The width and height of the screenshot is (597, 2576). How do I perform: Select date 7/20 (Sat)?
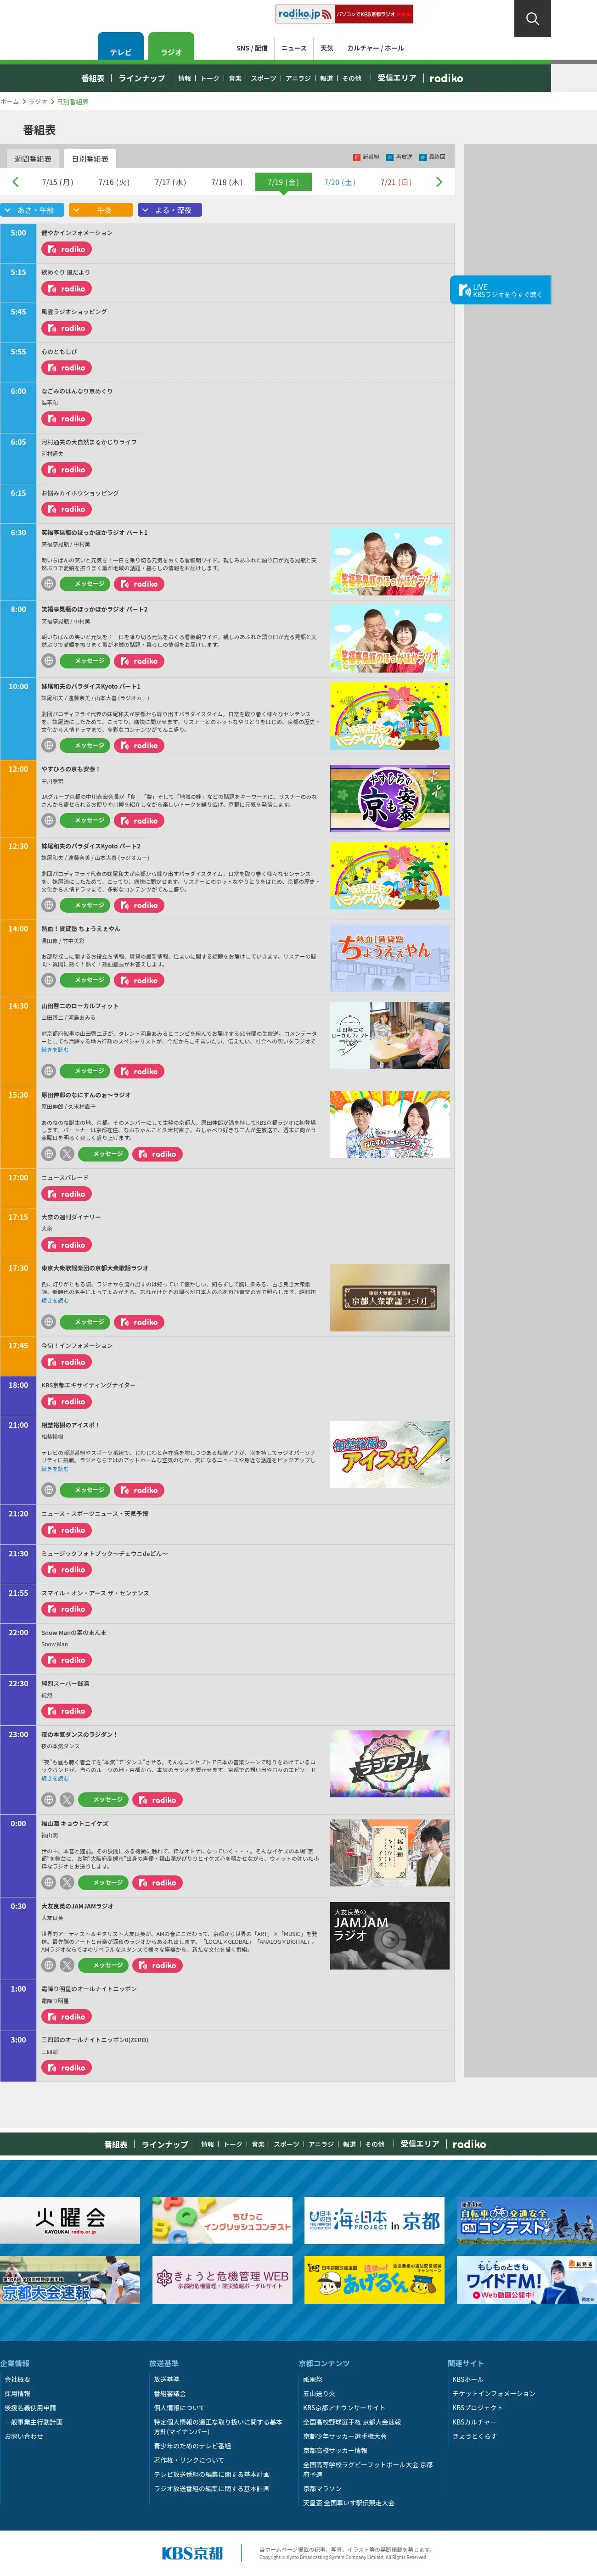point(339,182)
